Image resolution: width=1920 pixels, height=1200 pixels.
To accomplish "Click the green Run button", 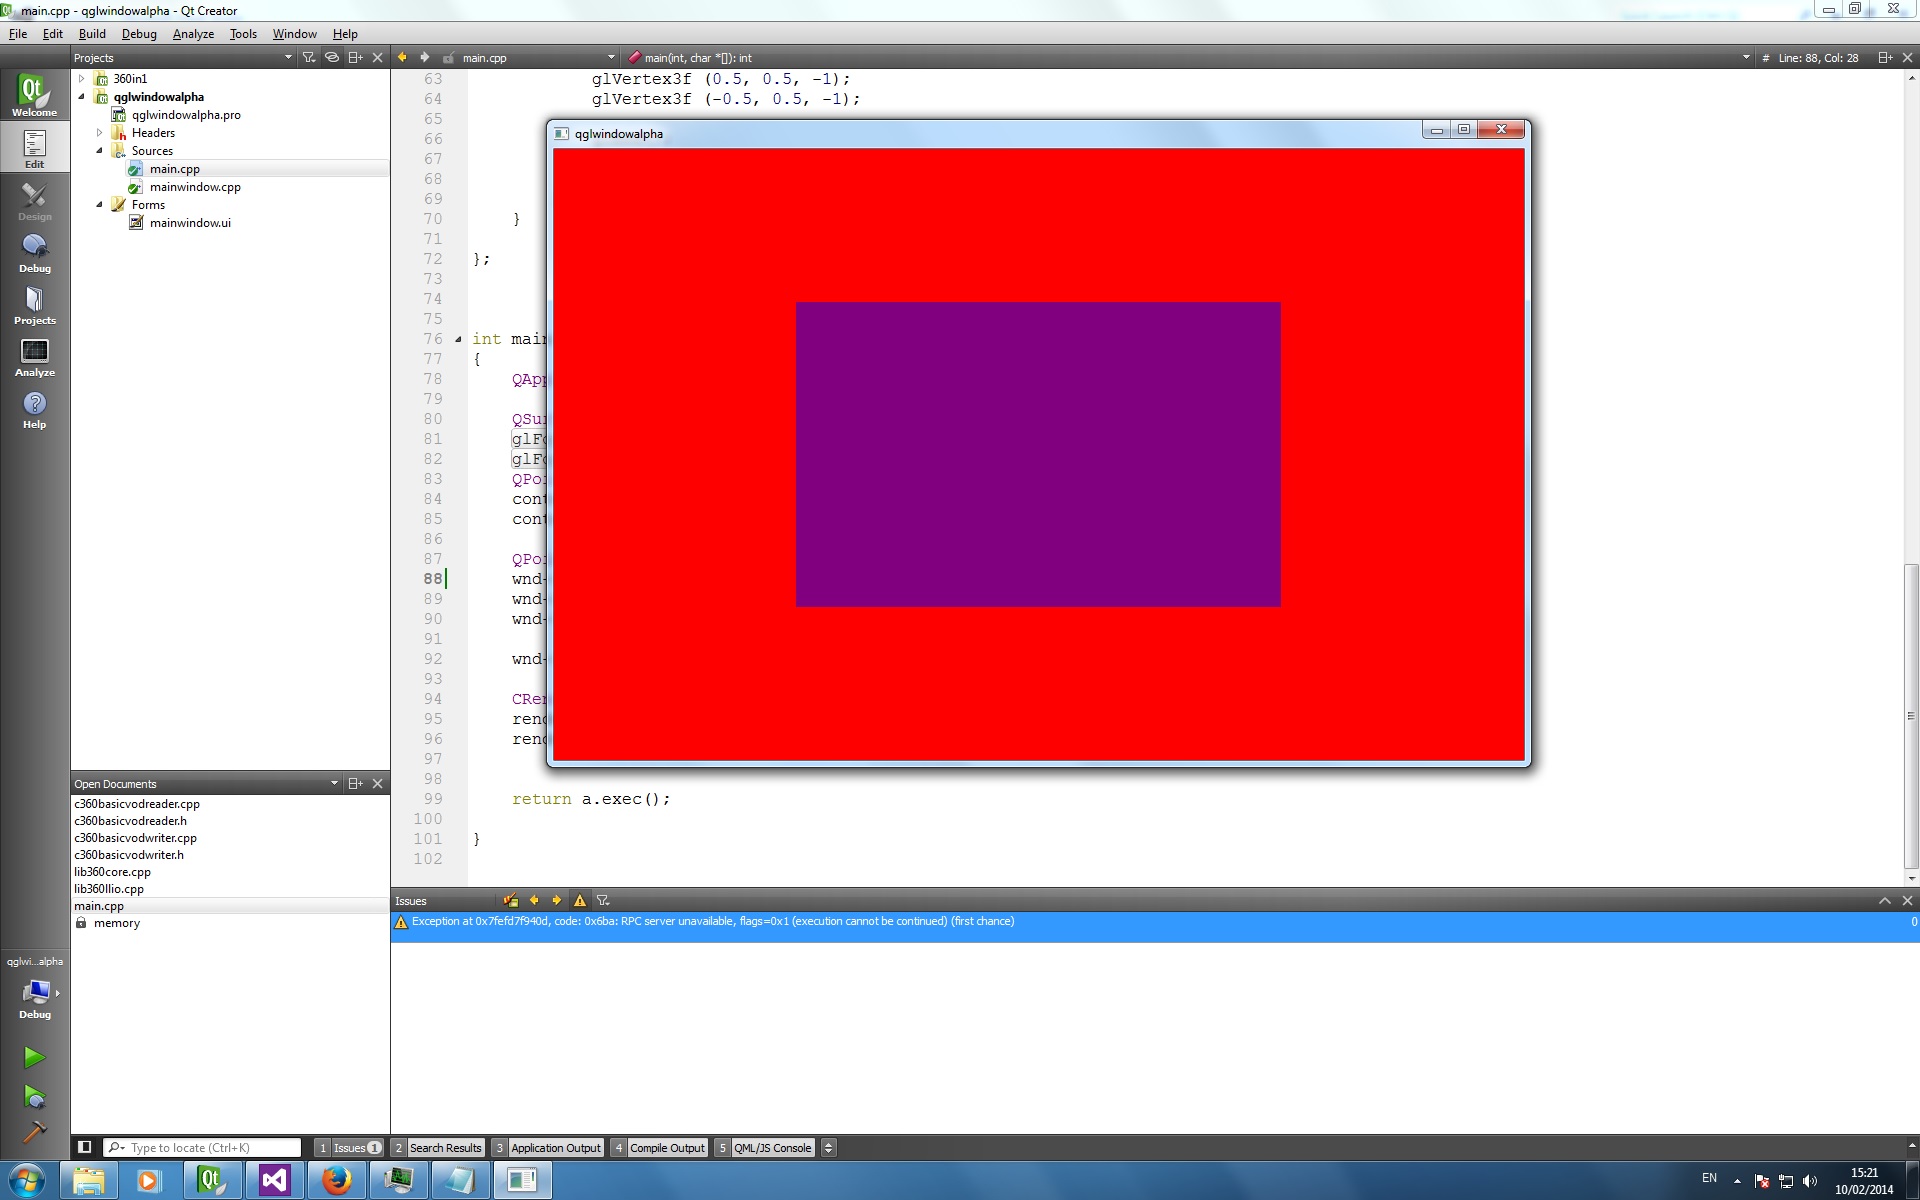I will click(x=34, y=1057).
